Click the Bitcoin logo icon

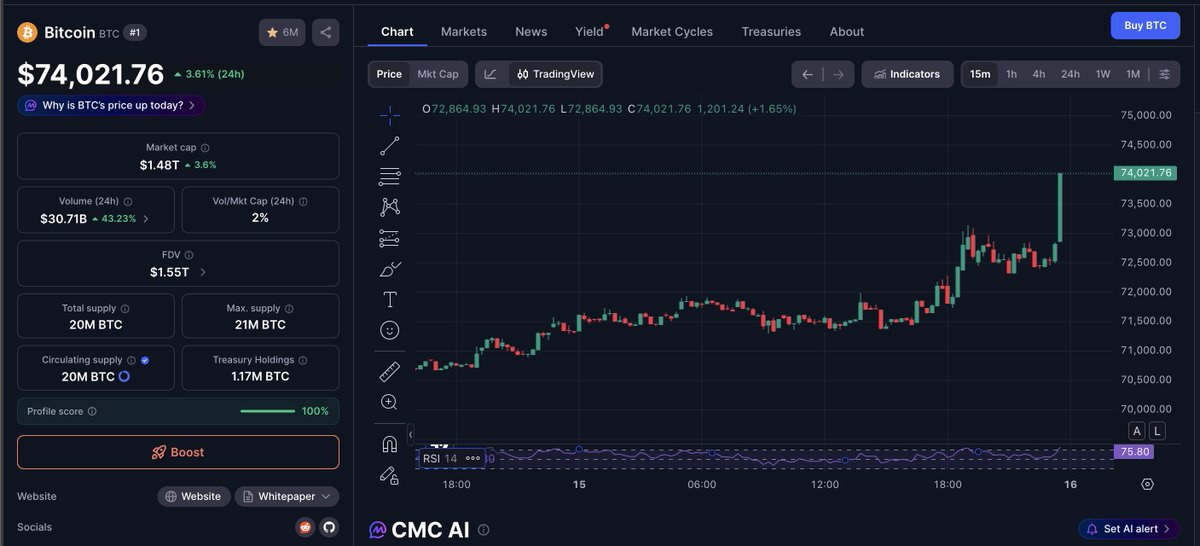[x=27, y=32]
